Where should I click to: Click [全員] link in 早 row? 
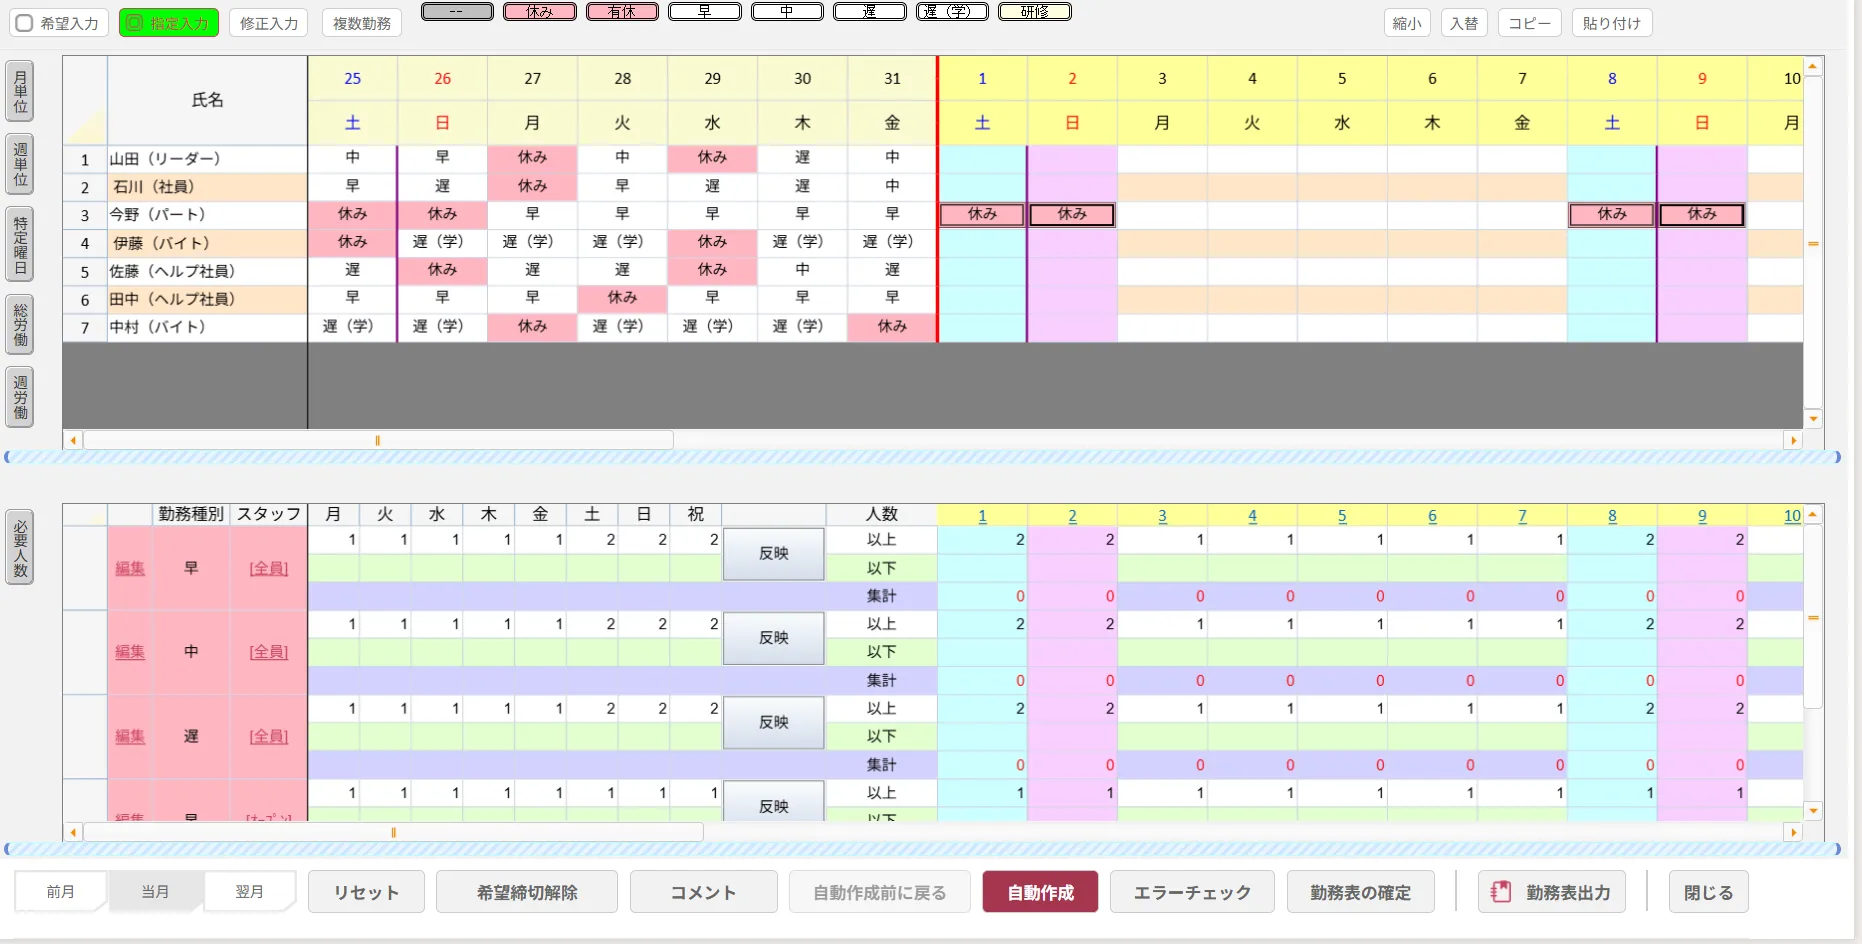(x=269, y=568)
